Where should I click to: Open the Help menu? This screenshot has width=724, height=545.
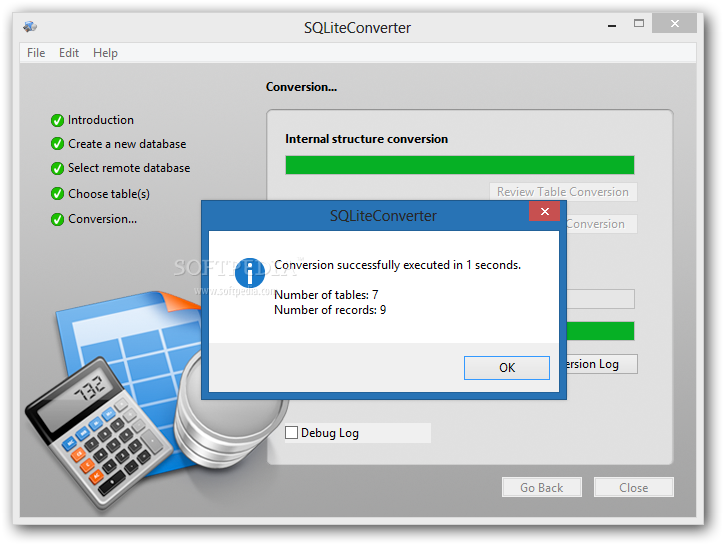(105, 53)
